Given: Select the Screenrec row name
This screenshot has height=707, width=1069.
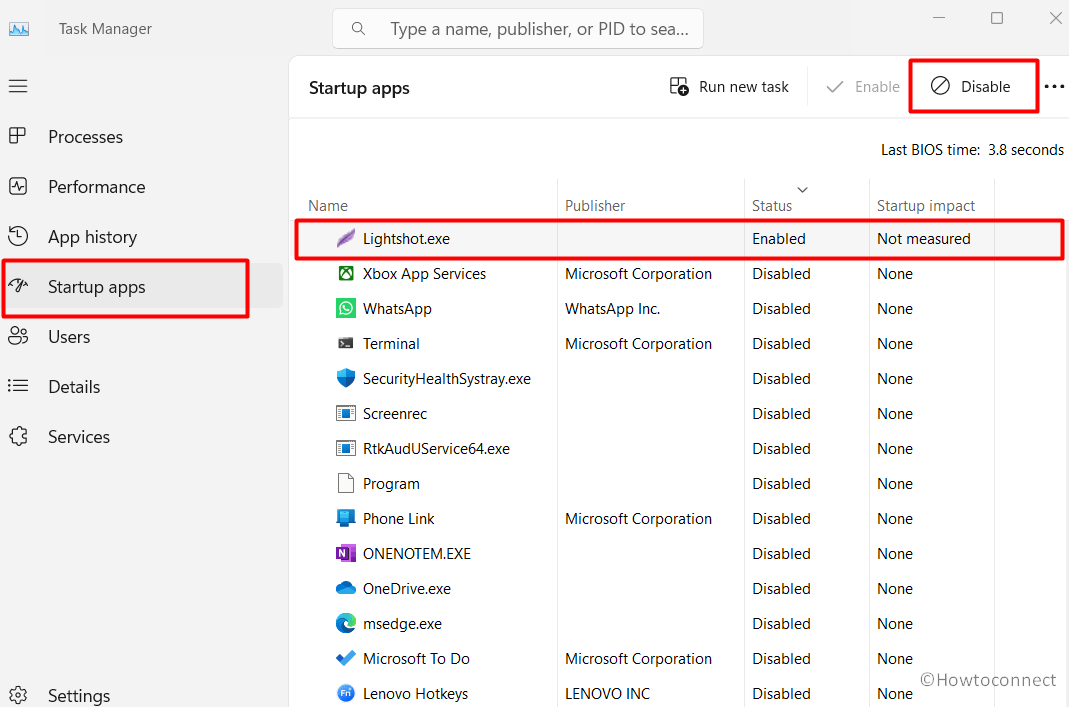Looking at the screenshot, I should (395, 414).
